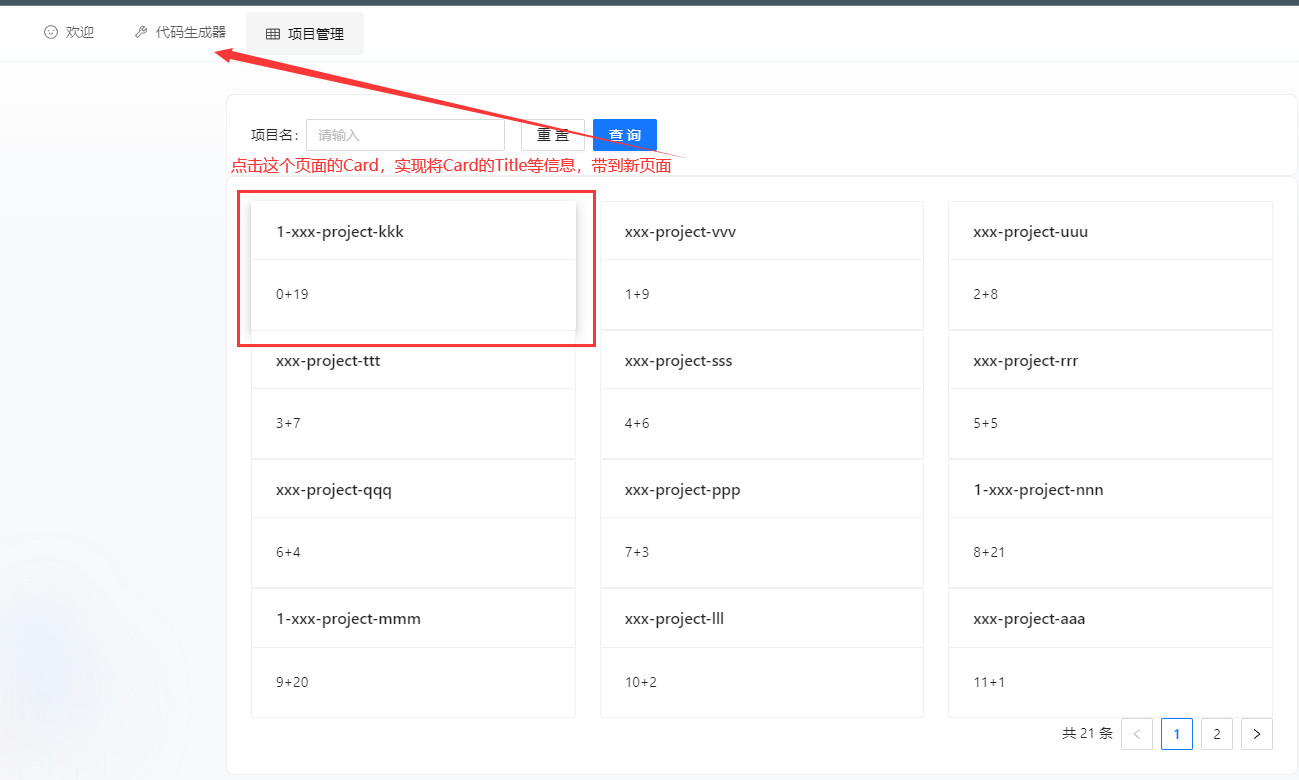The height and width of the screenshot is (780, 1299).
Task: Click the 8+21 card content
Action: point(989,553)
